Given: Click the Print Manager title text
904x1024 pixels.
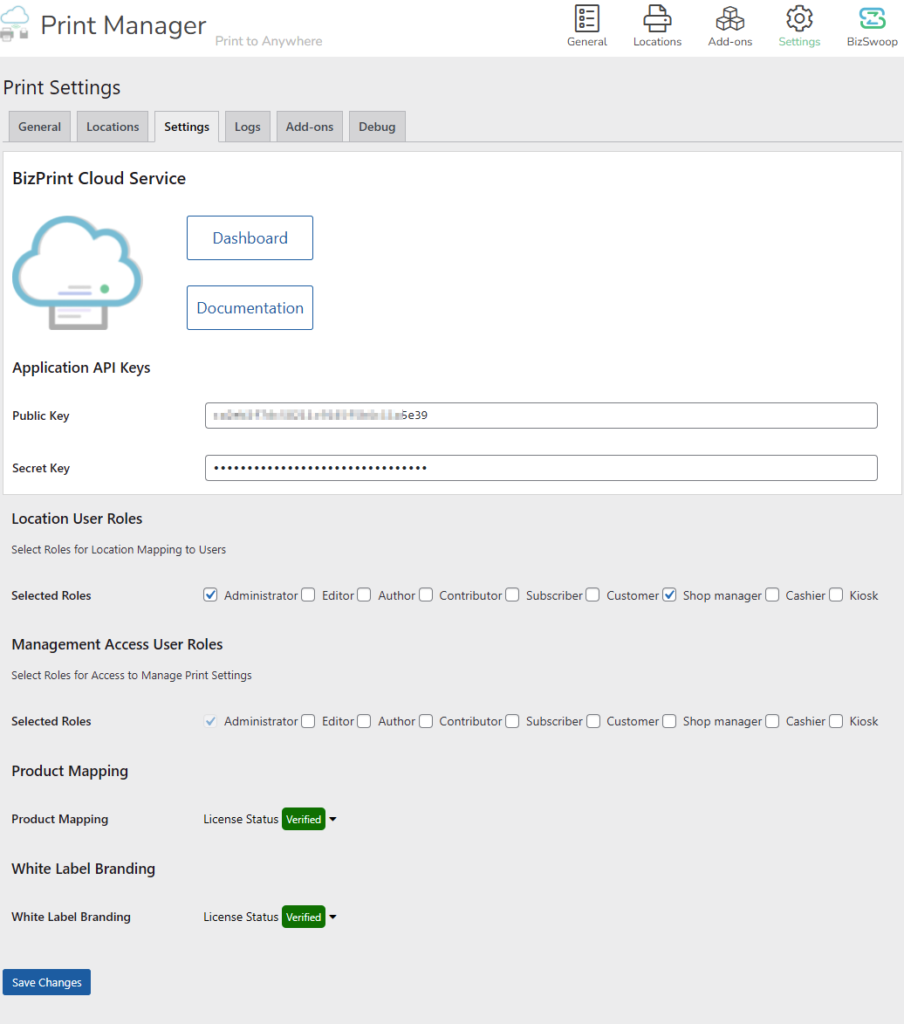Looking at the screenshot, I should 123,25.
